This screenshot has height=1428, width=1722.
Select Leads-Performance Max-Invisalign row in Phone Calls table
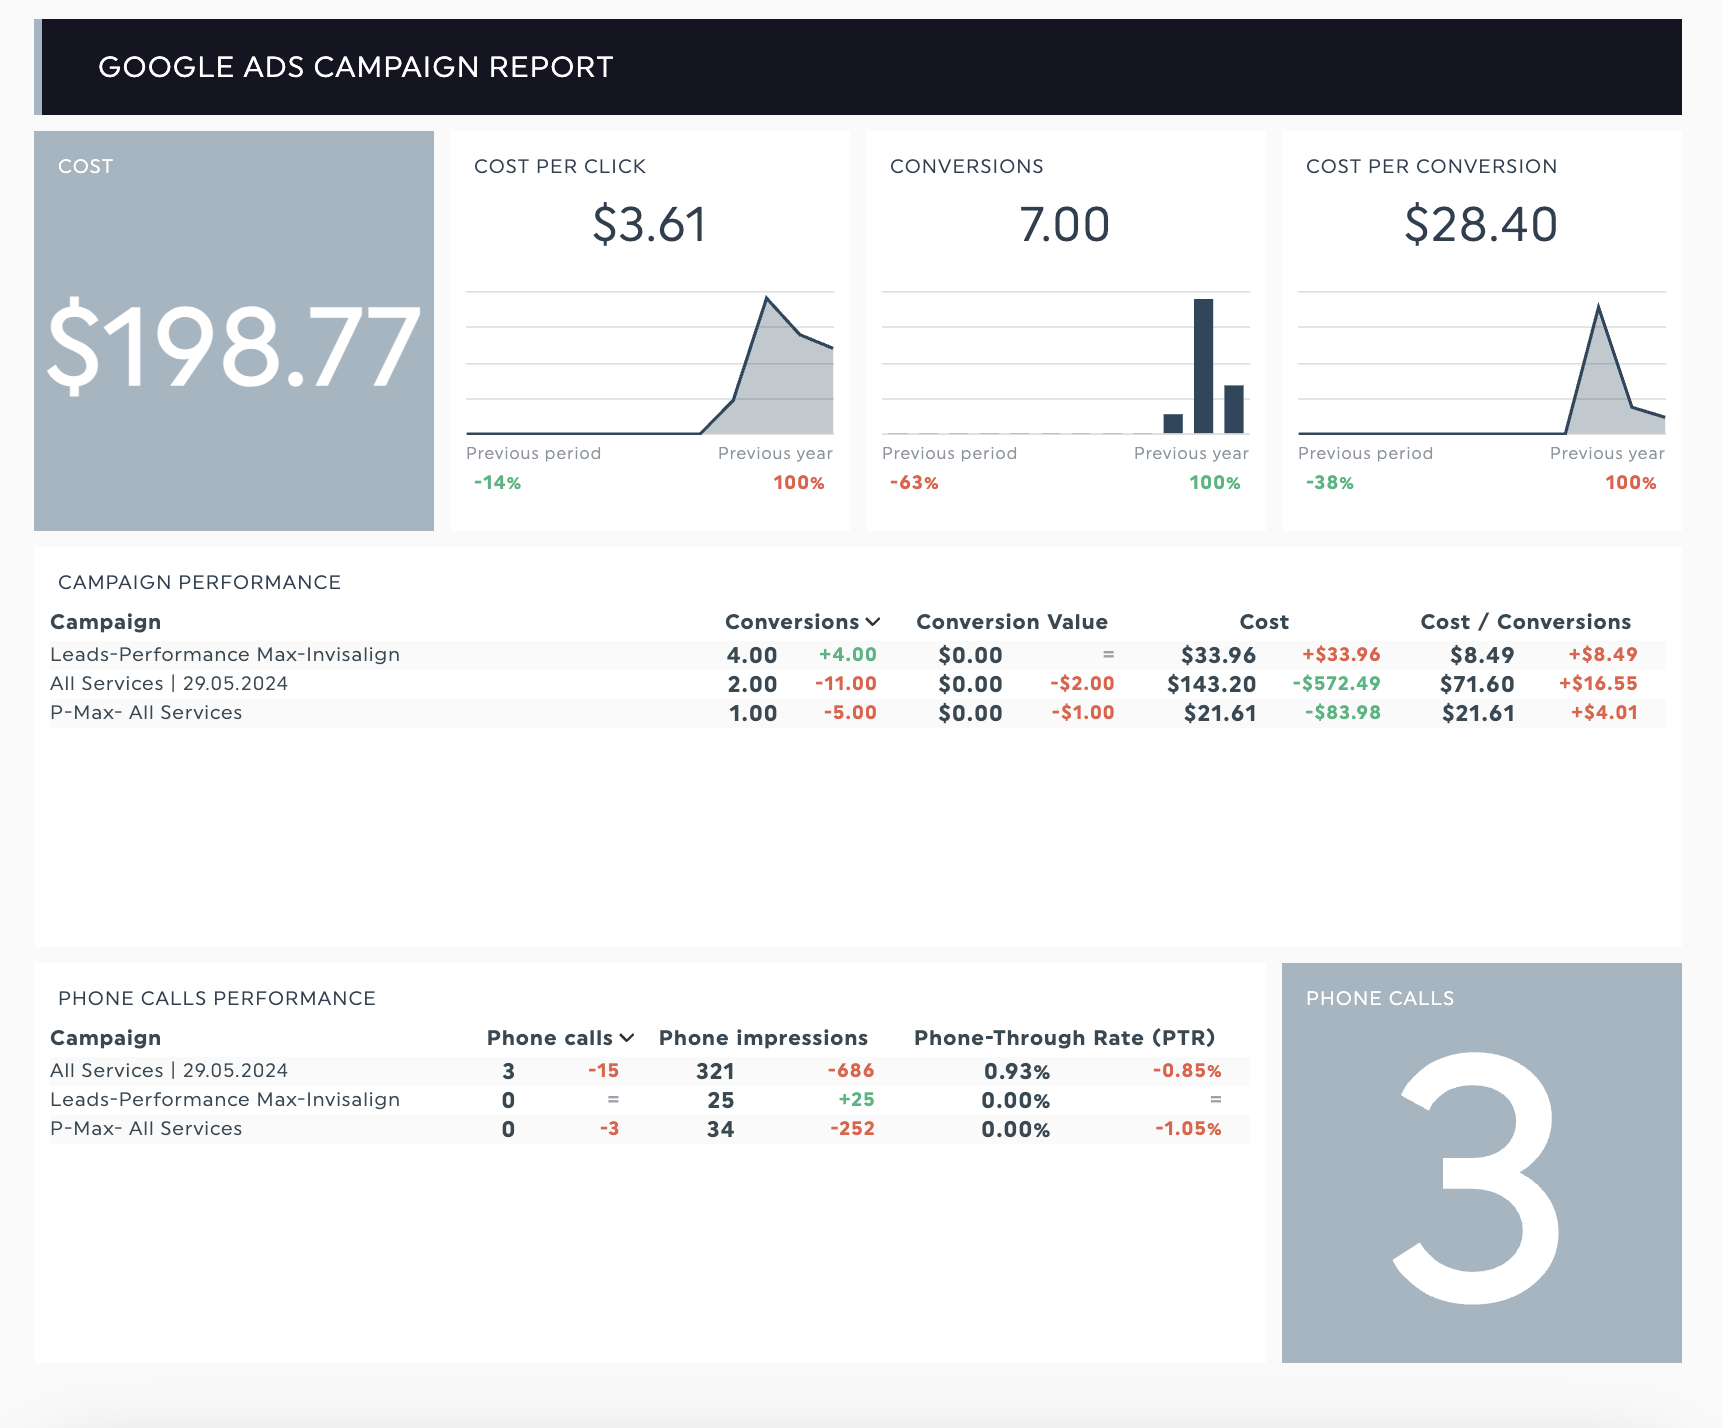tap(650, 1100)
